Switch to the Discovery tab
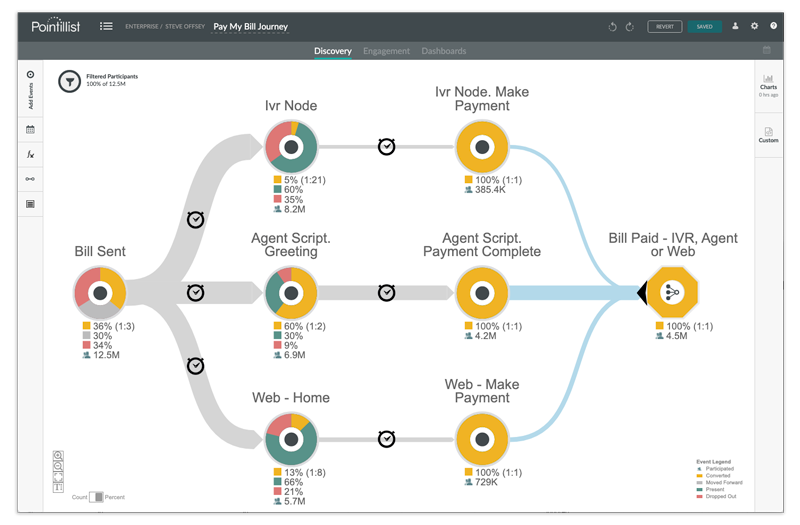Image resolution: width=800 pixels, height=525 pixels. 333,51
